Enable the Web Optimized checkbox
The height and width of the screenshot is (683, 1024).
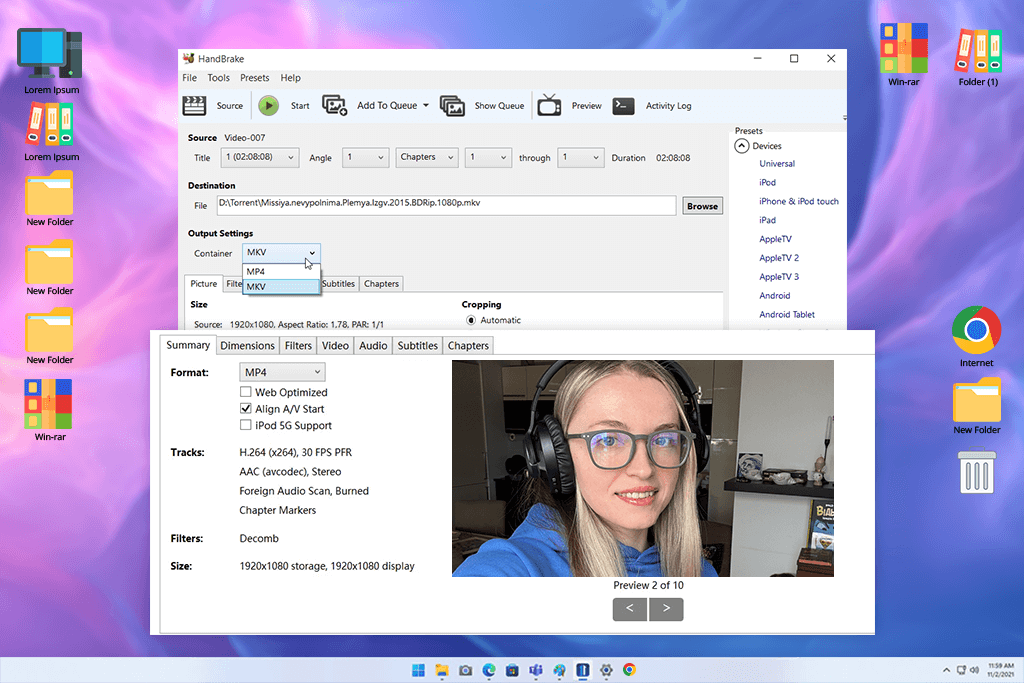(x=246, y=392)
